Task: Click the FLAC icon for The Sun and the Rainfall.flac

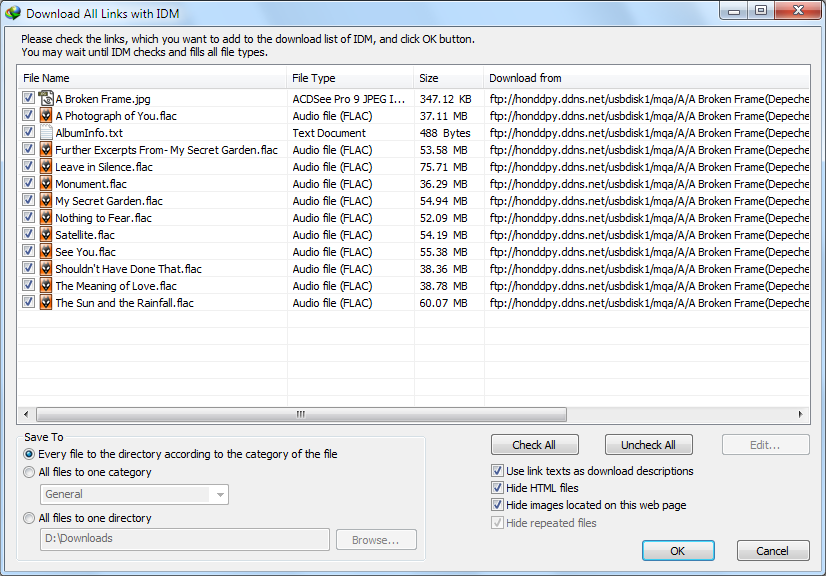Action: click(46, 302)
